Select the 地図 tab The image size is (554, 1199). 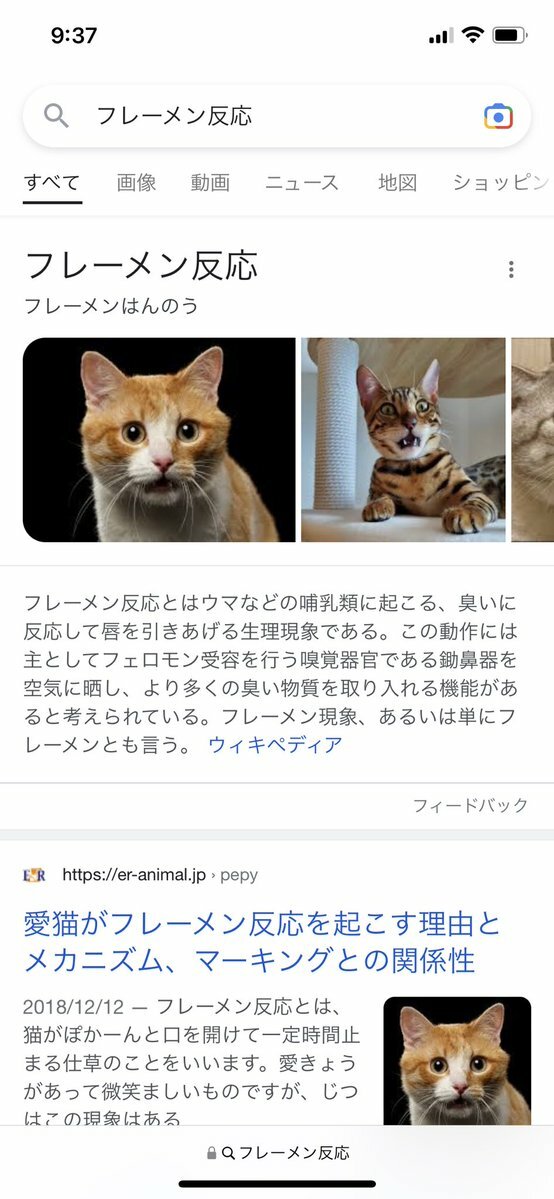[397, 183]
